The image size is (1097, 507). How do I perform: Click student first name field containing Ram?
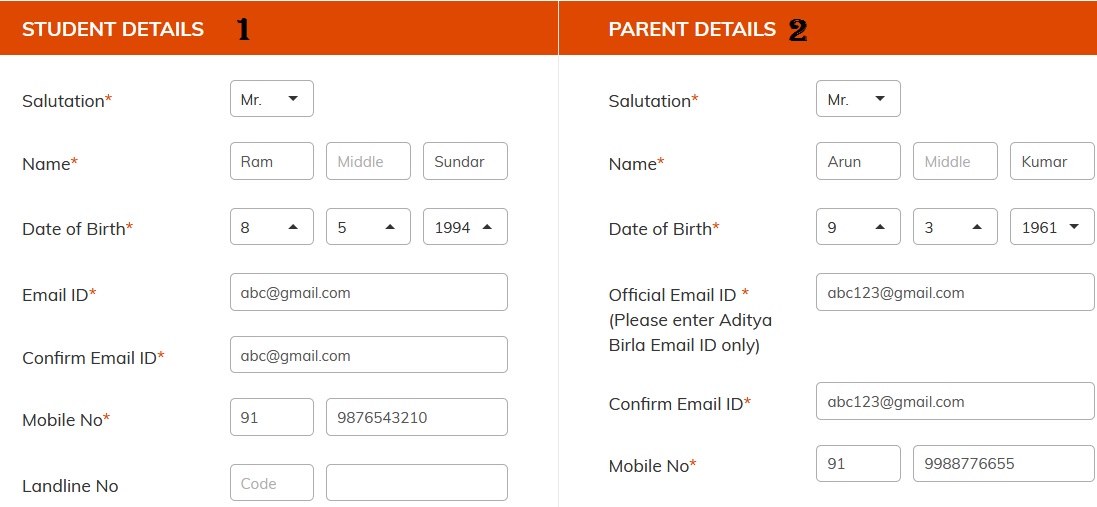tap(271, 161)
